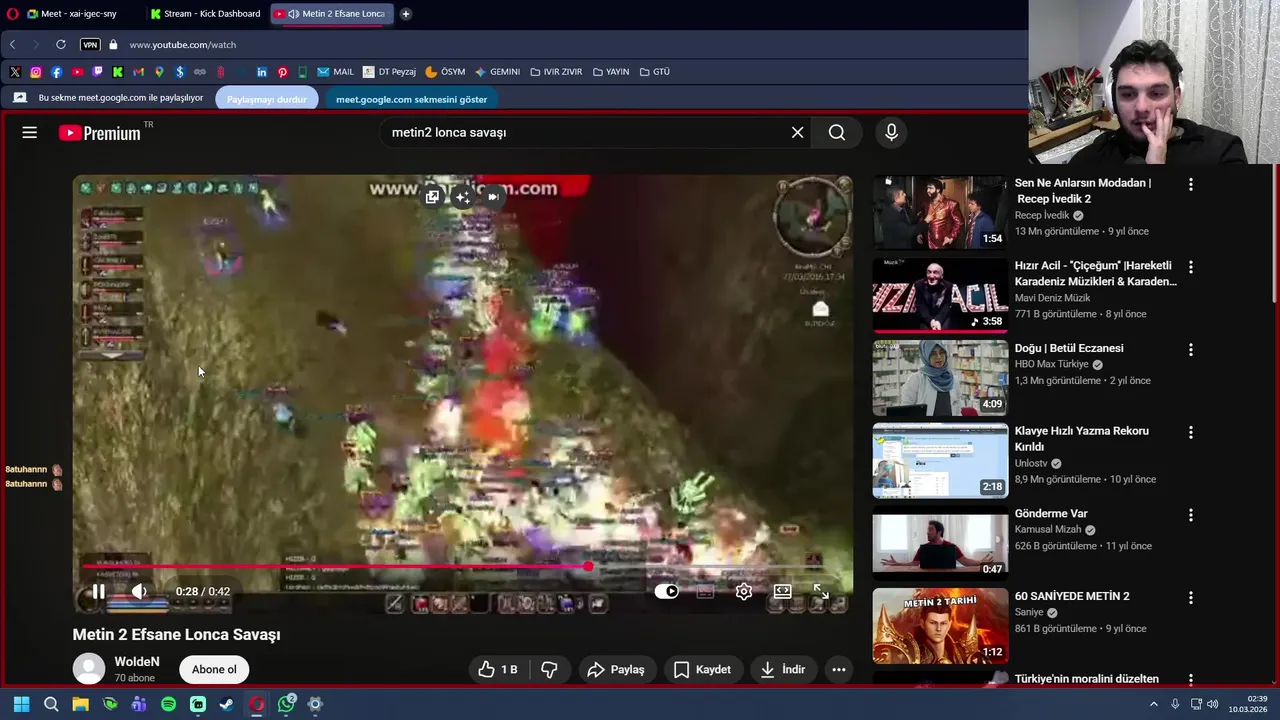Screen dimensions: 1280x720
Task: Open the GEMINI bookmark
Action: tap(497, 72)
